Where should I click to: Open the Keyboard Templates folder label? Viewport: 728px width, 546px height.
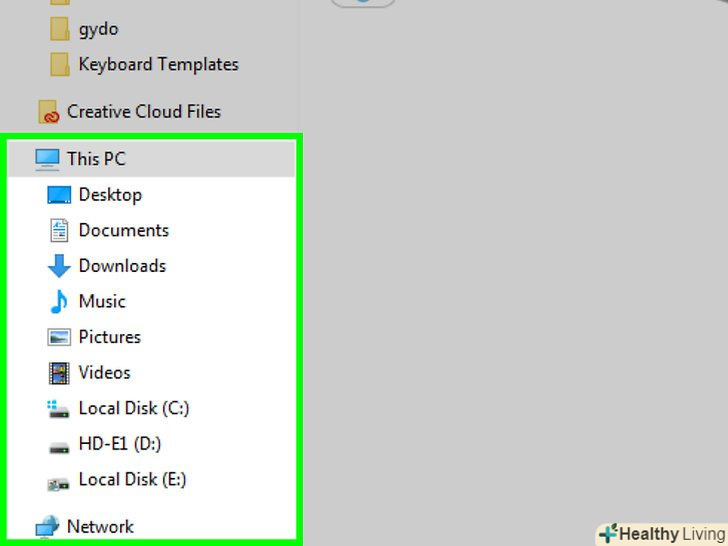[x=158, y=64]
